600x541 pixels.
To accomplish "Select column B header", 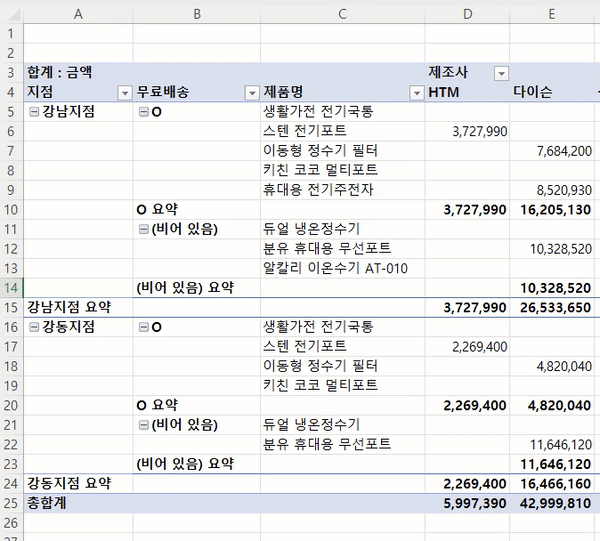I will click(197, 15).
